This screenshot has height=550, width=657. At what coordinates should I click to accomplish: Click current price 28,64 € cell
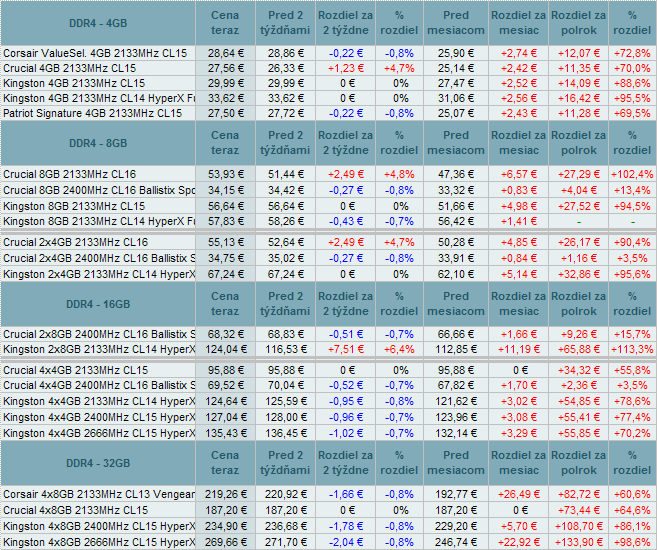(x=225, y=53)
